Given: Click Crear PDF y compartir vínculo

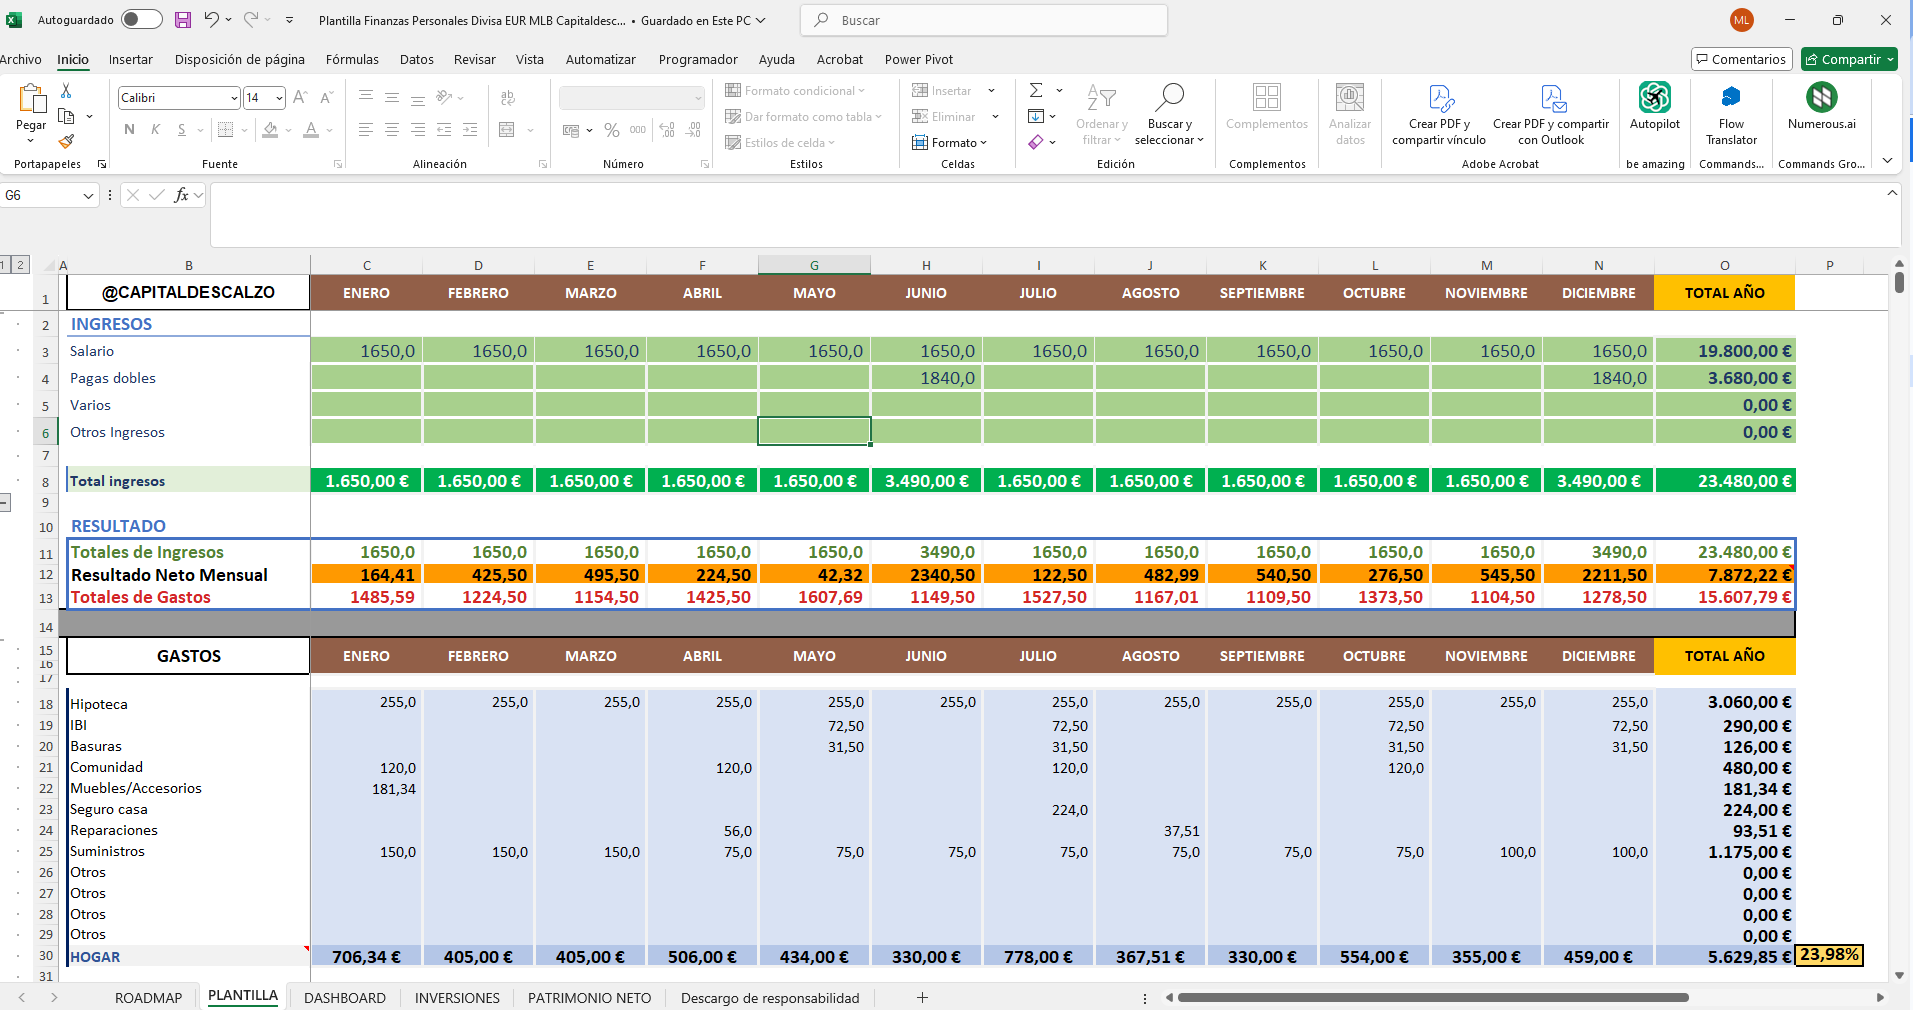Looking at the screenshot, I should (x=1439, y=115).
